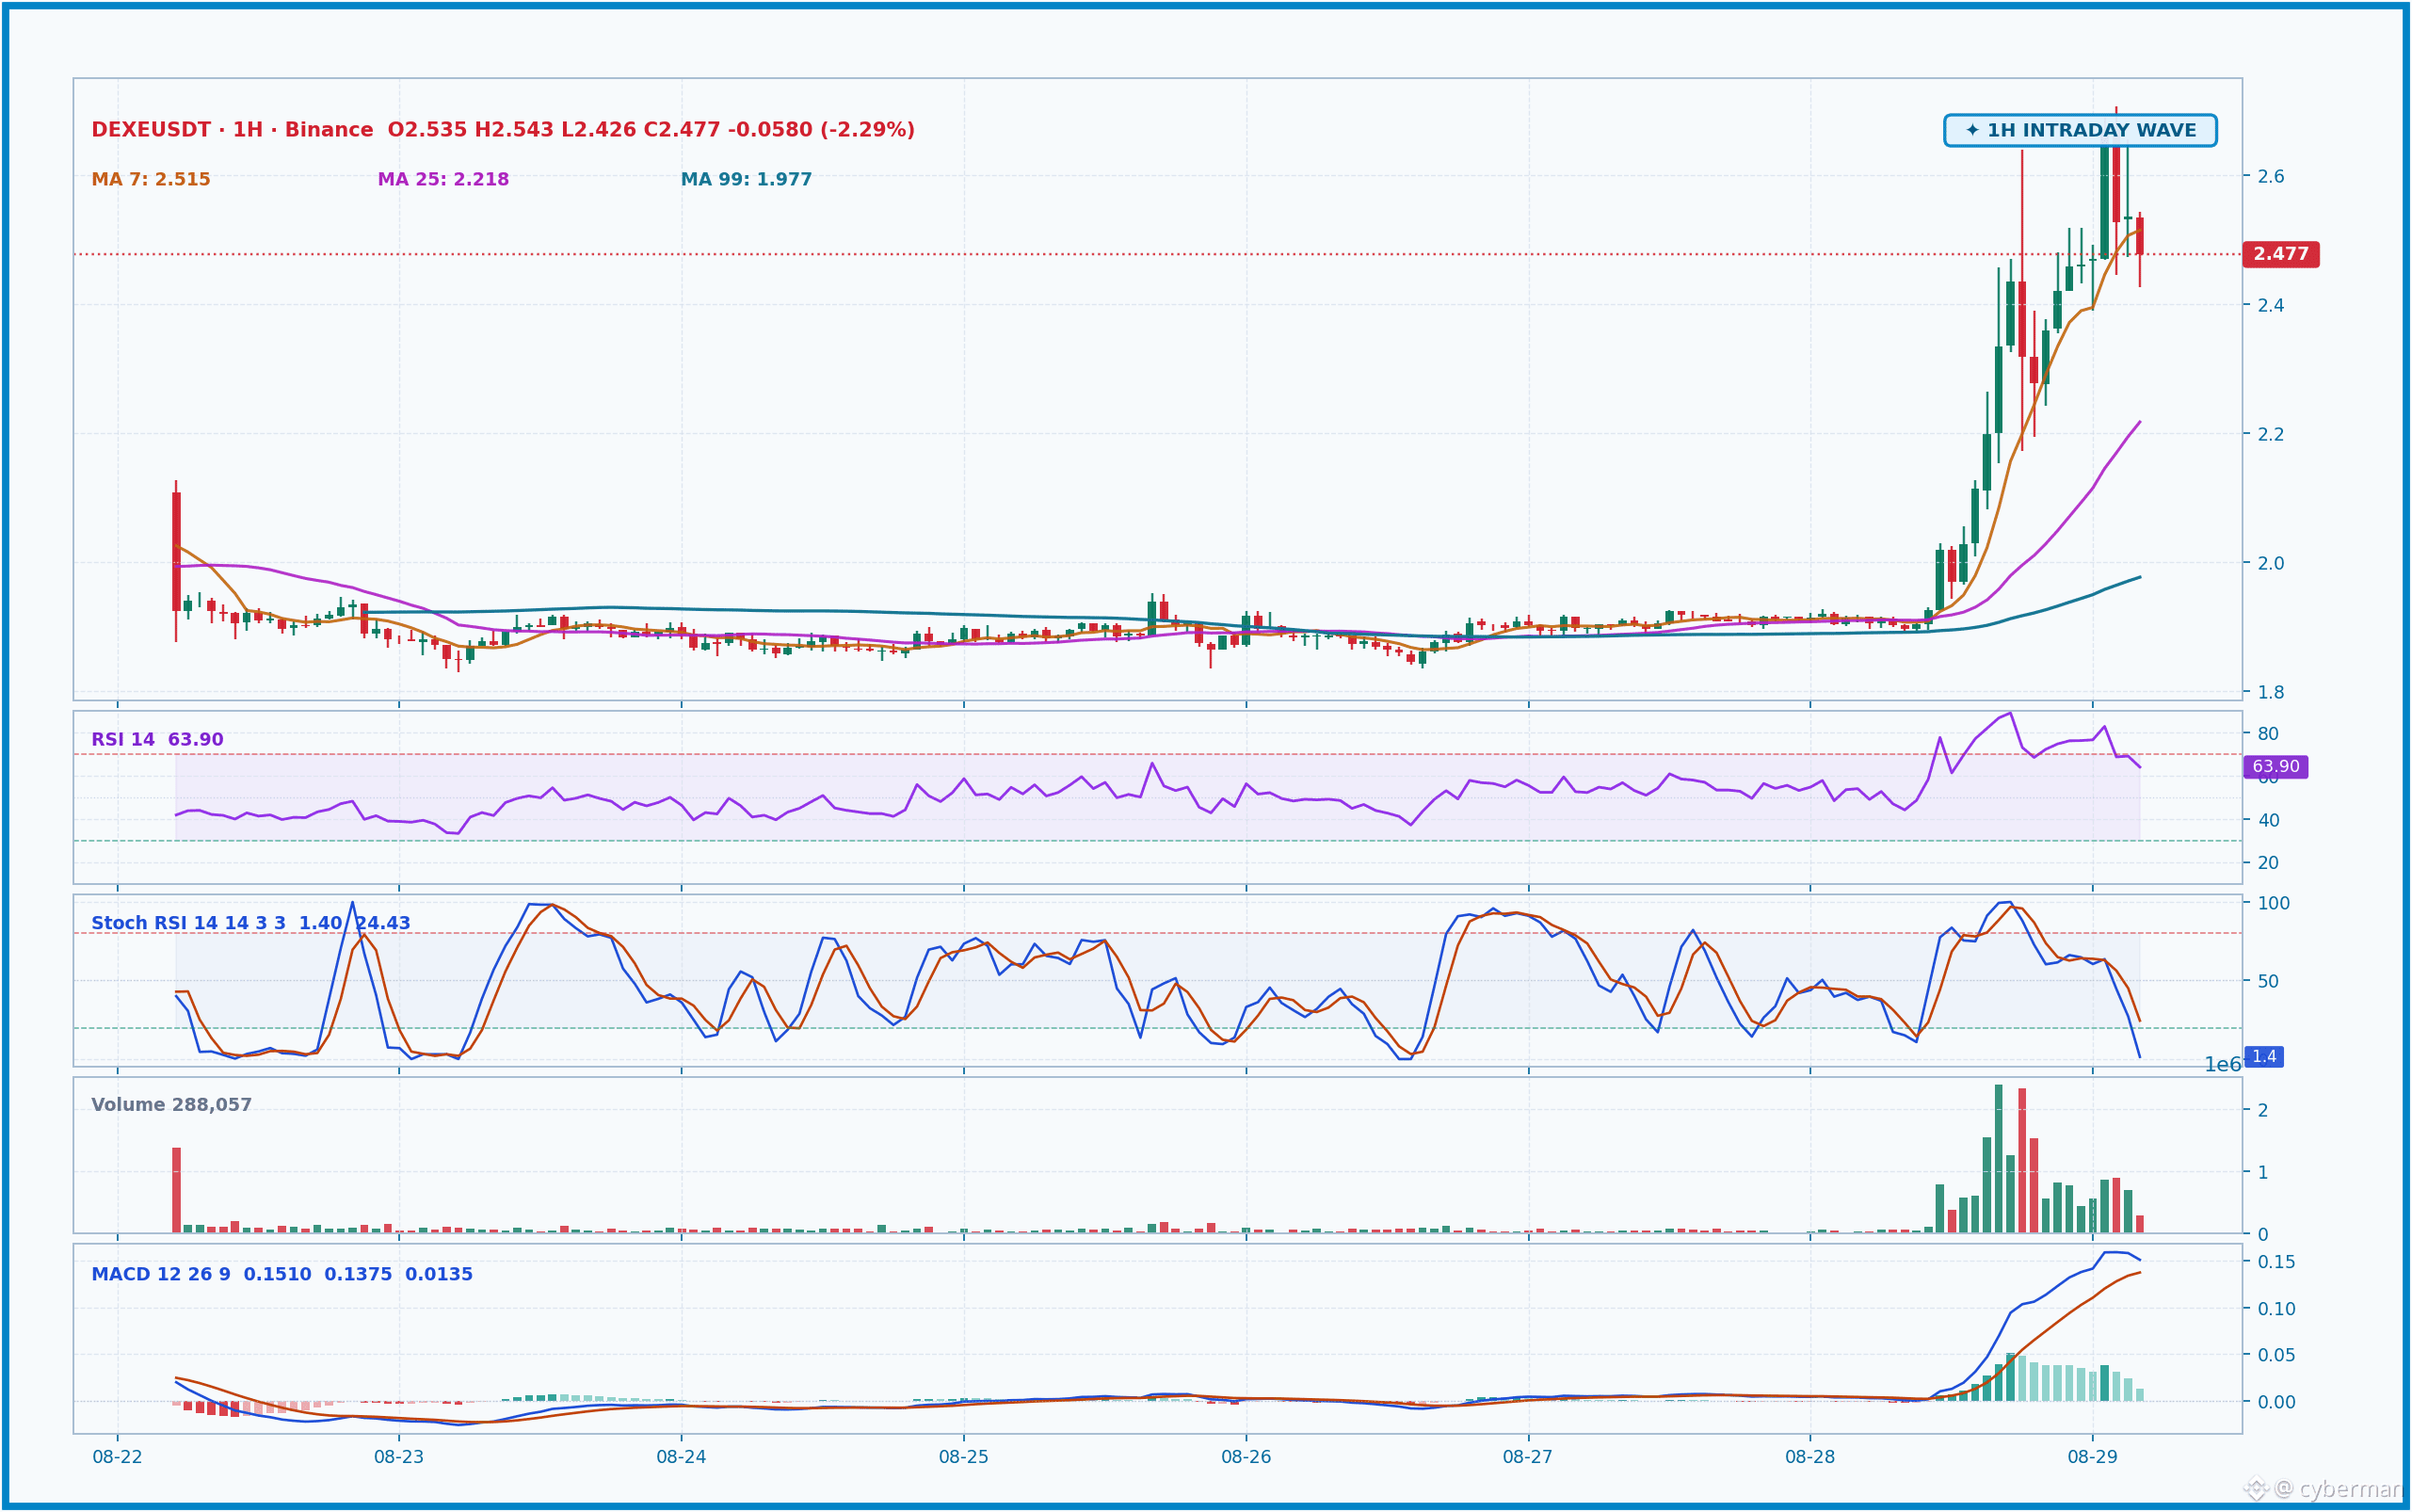Screen dimensions: 2412x1512
Task: Click the 08-27 date label
Action: pyautogui.click(x=1528, y=1457)
